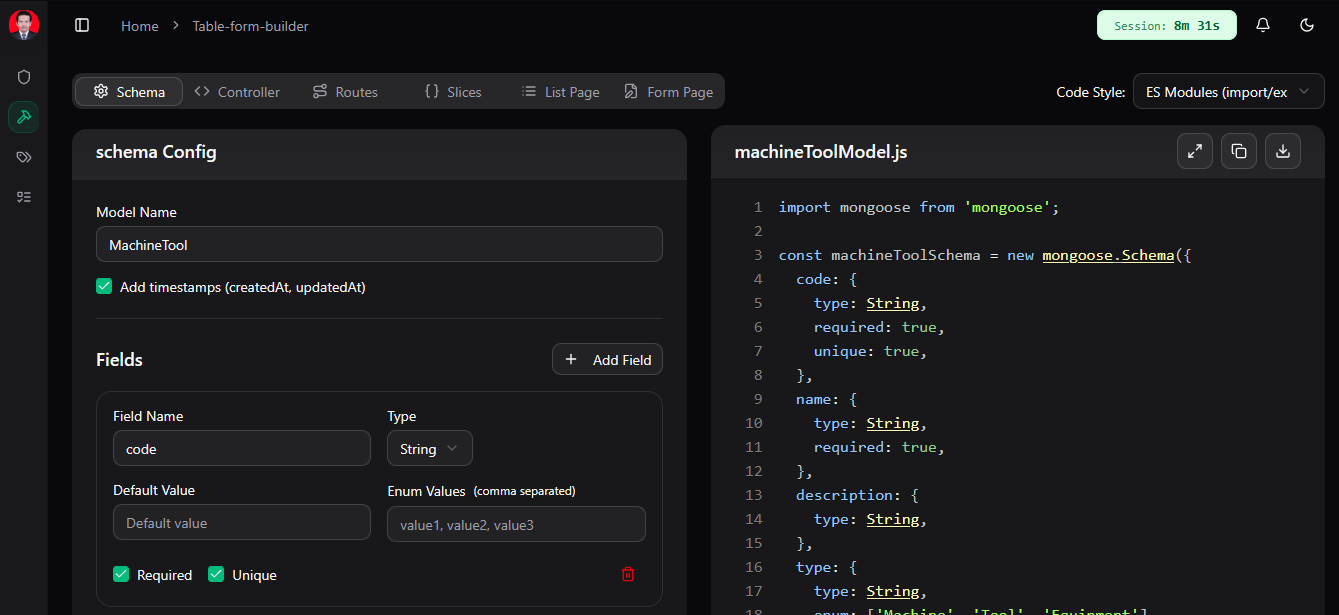1339x615 pixels.
Task: Toggle the Required checkbox
Action: pyautogui.click(x=121, y=574)
